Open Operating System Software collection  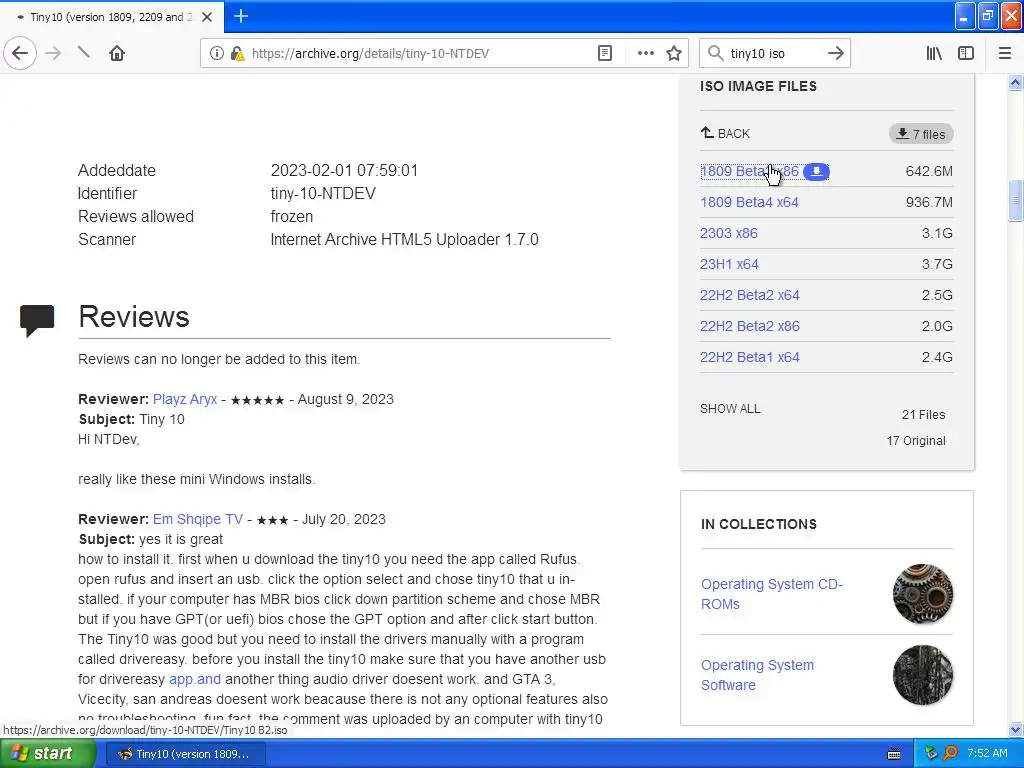click(x=758, y=675)
